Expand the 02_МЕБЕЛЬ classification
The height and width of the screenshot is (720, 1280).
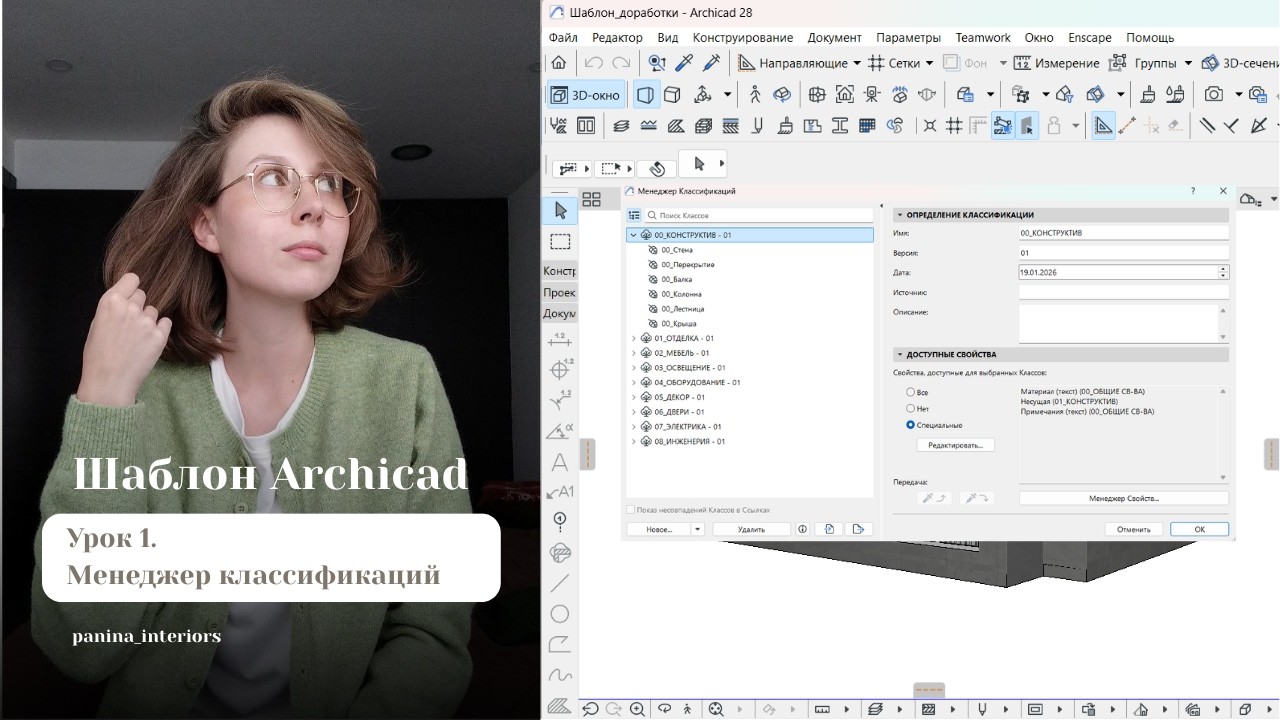pos(633,353)
